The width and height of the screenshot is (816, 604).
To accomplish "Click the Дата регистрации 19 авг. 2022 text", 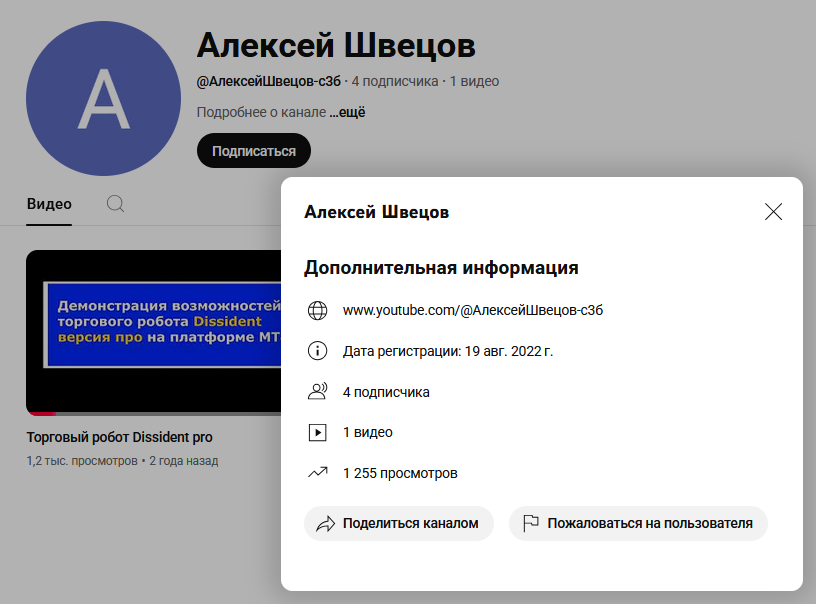I will tap(447, 351).
